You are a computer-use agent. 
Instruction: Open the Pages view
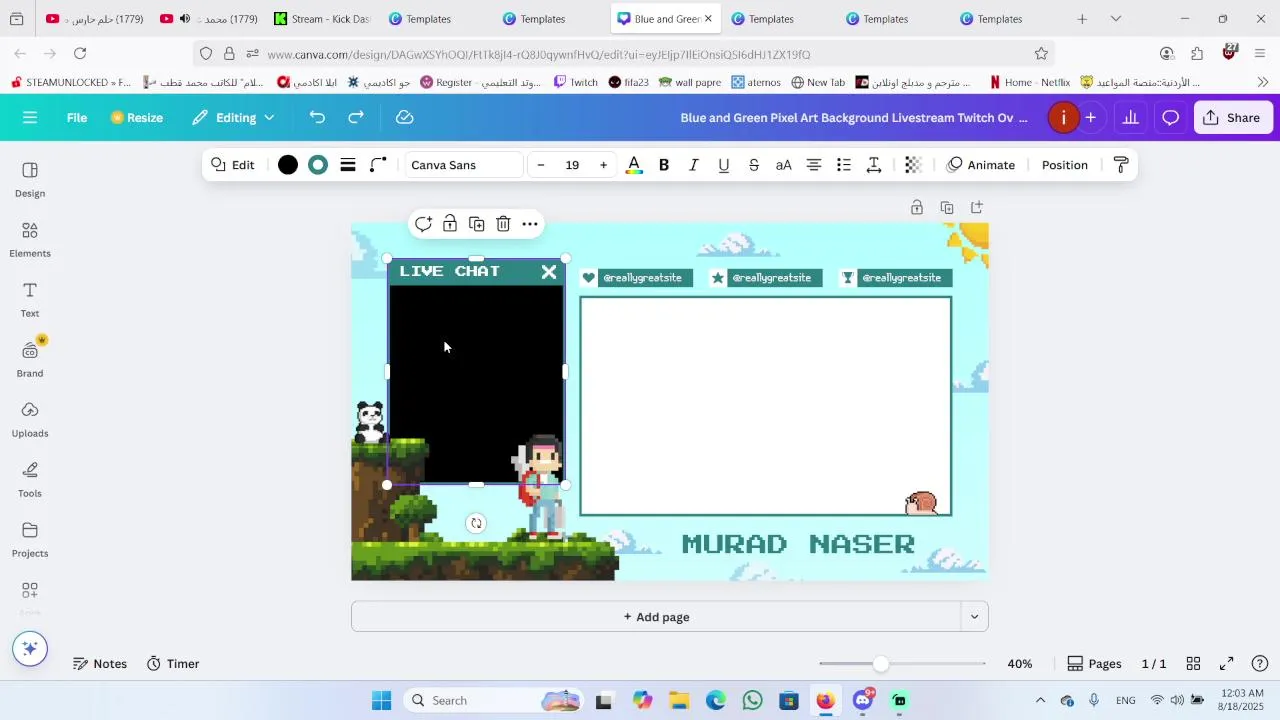(1094, 664)
